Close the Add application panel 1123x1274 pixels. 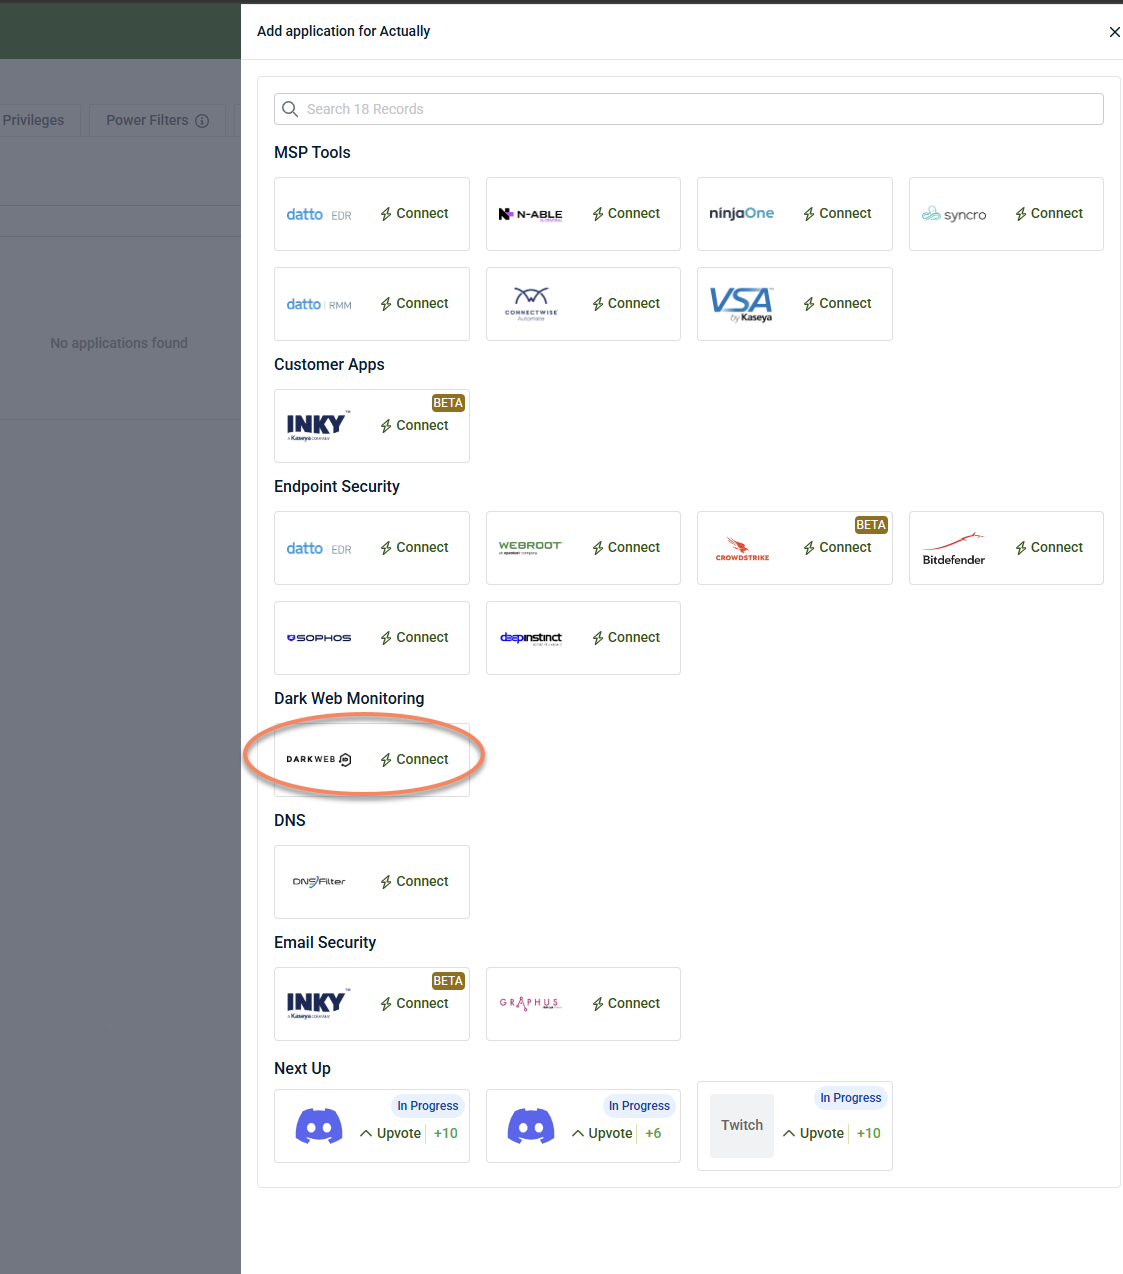pos(1114,32)
